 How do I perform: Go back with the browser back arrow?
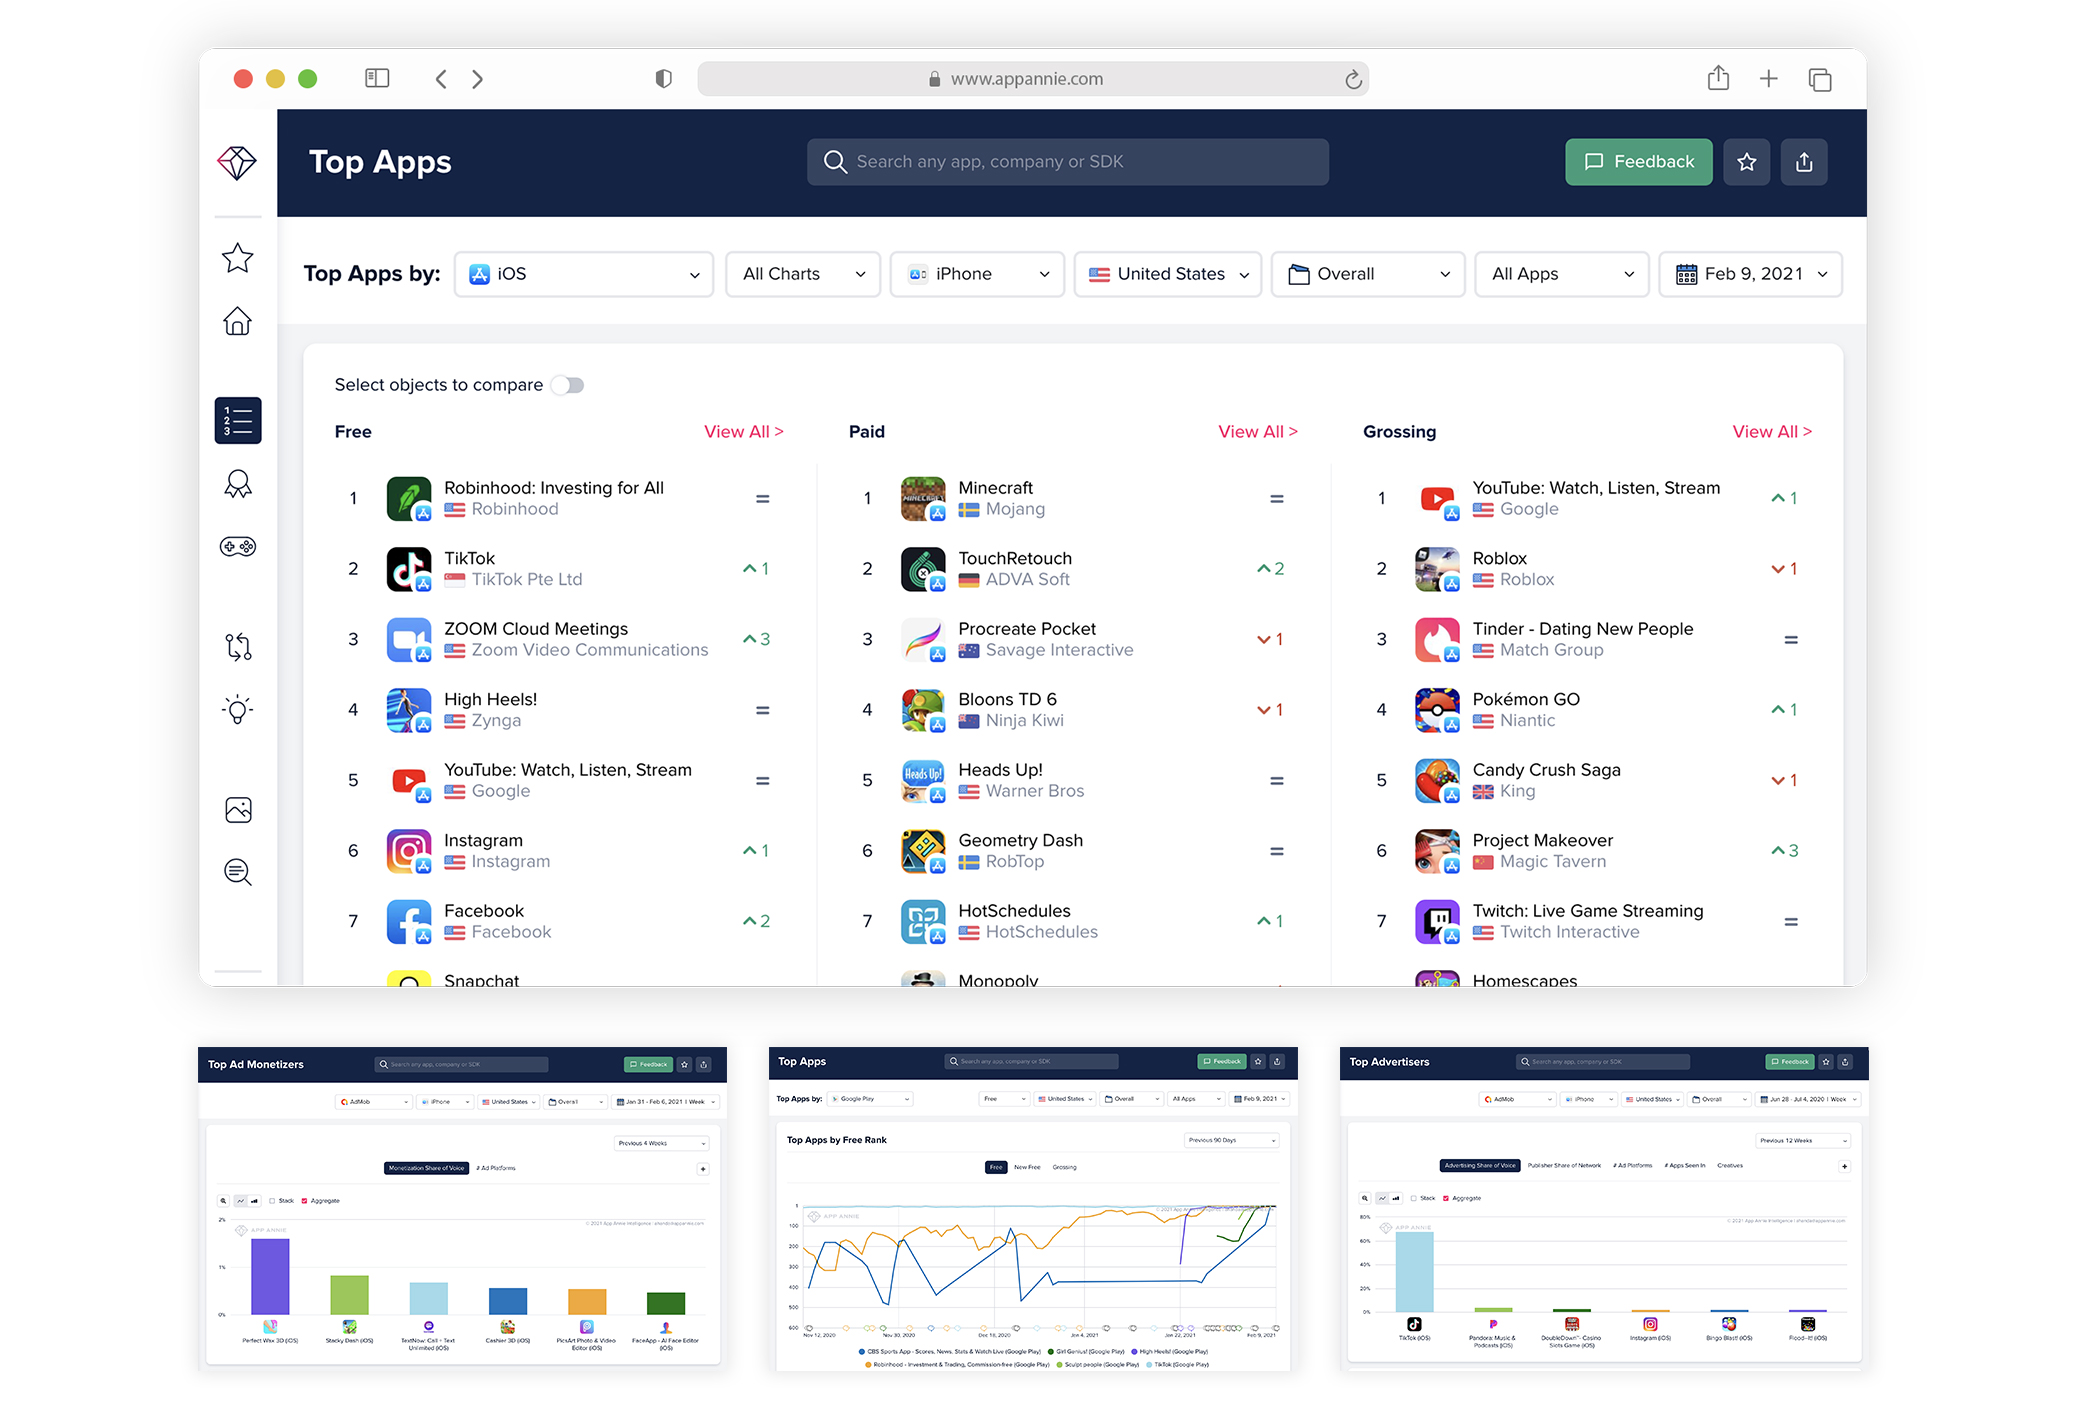(441, 79)
